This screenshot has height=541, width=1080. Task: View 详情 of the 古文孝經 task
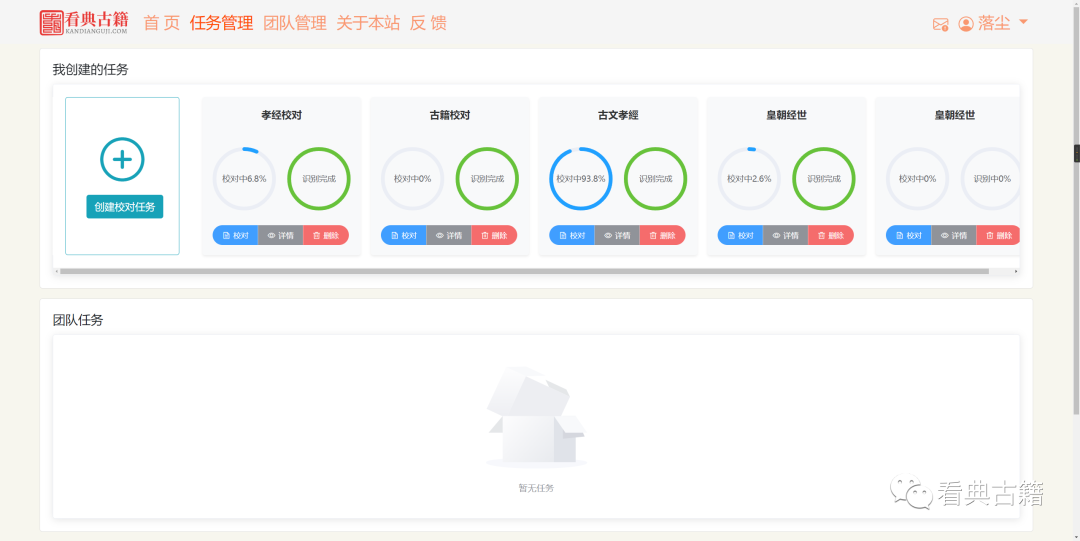617,235
